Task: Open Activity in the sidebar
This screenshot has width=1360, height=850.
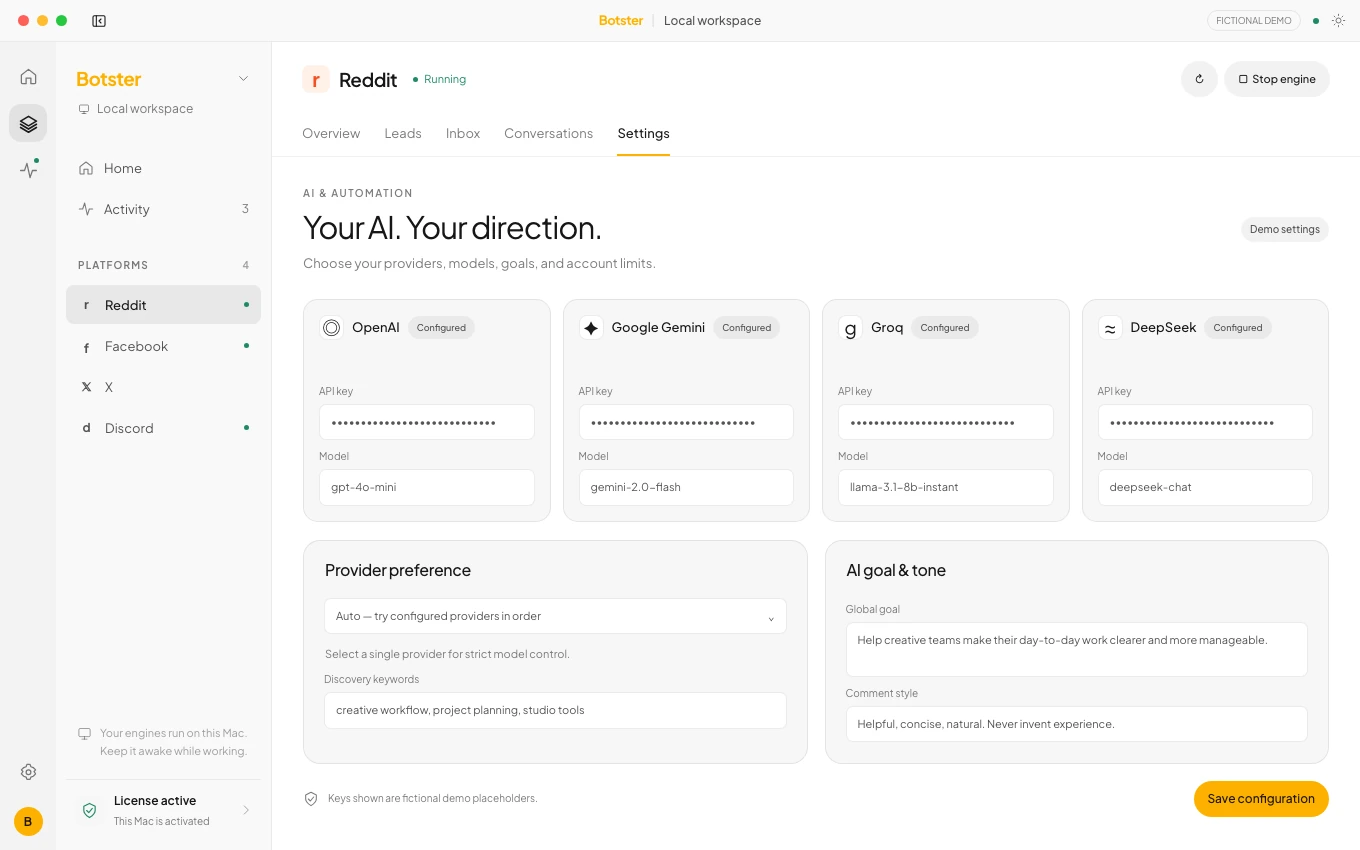Action: pyautogui.click(x=163, y=209)
